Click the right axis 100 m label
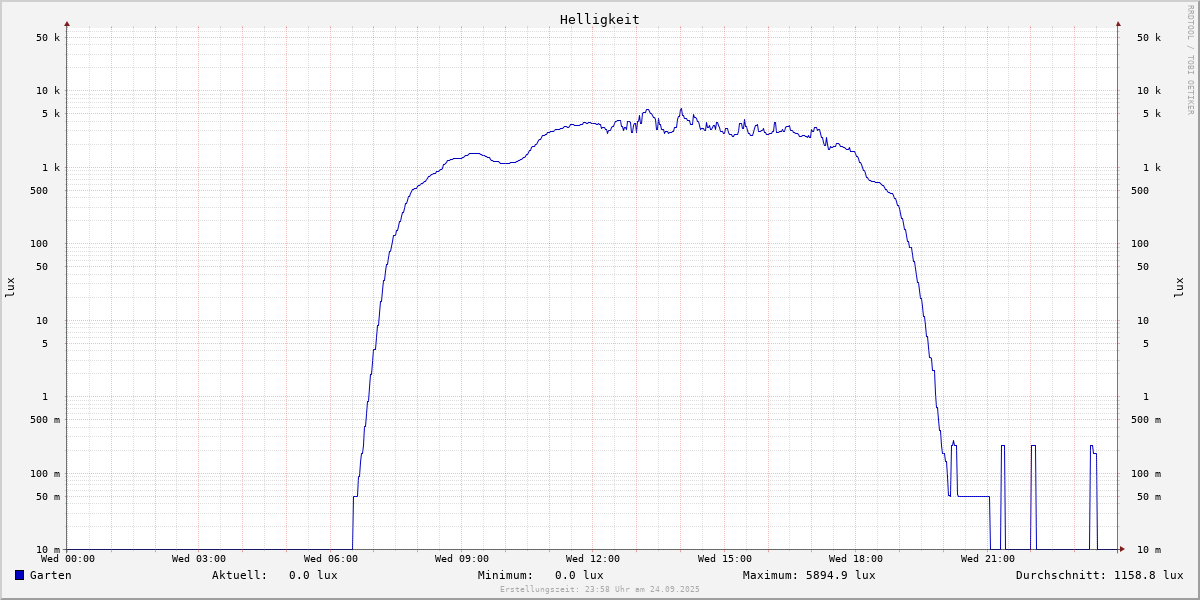This screenshot has width=1200, height=600. [x=1146, y=474]
